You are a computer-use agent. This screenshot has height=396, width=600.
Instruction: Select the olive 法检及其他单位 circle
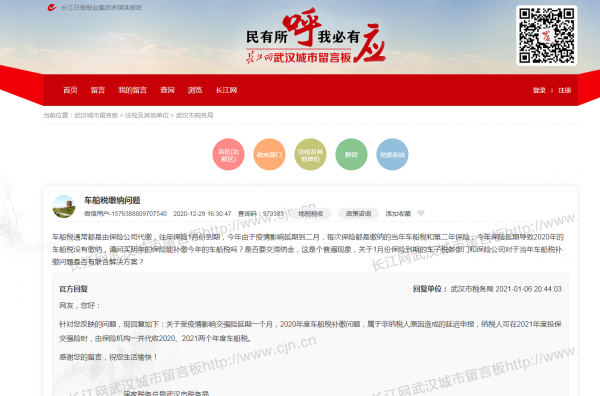[310, 154]
